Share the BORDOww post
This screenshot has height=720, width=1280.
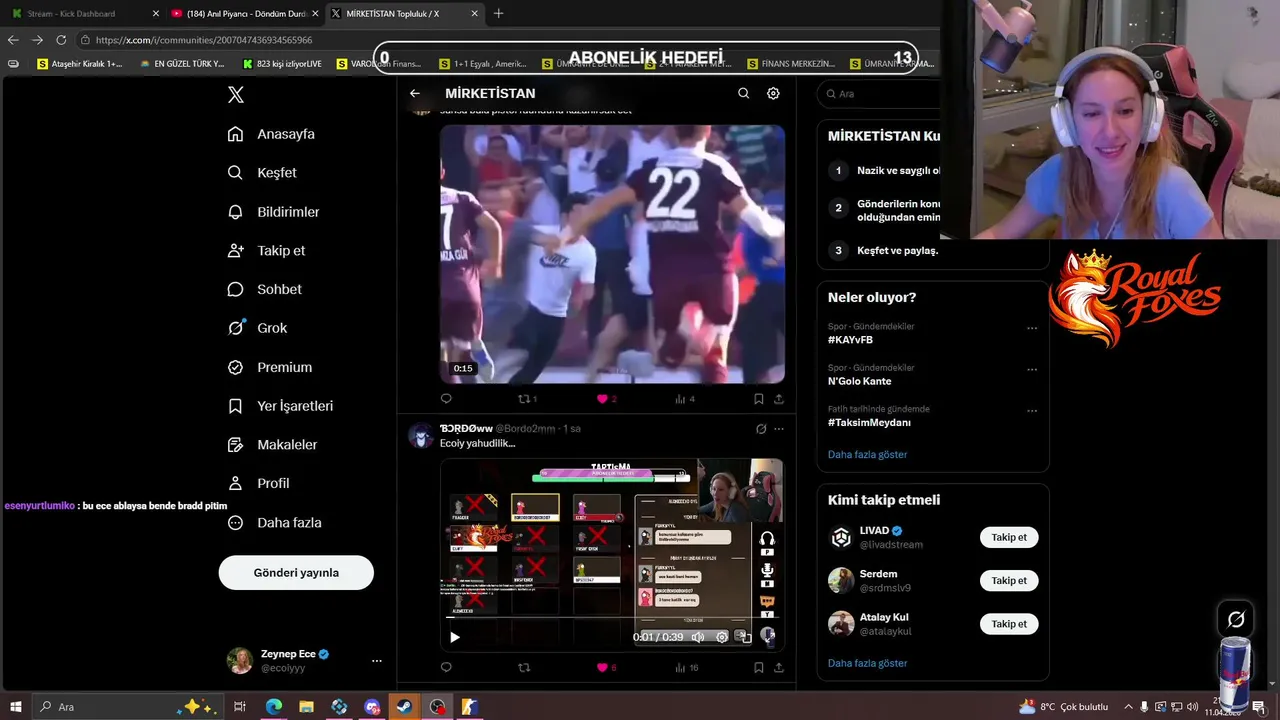pyautogui.click(x=779, y=667)
